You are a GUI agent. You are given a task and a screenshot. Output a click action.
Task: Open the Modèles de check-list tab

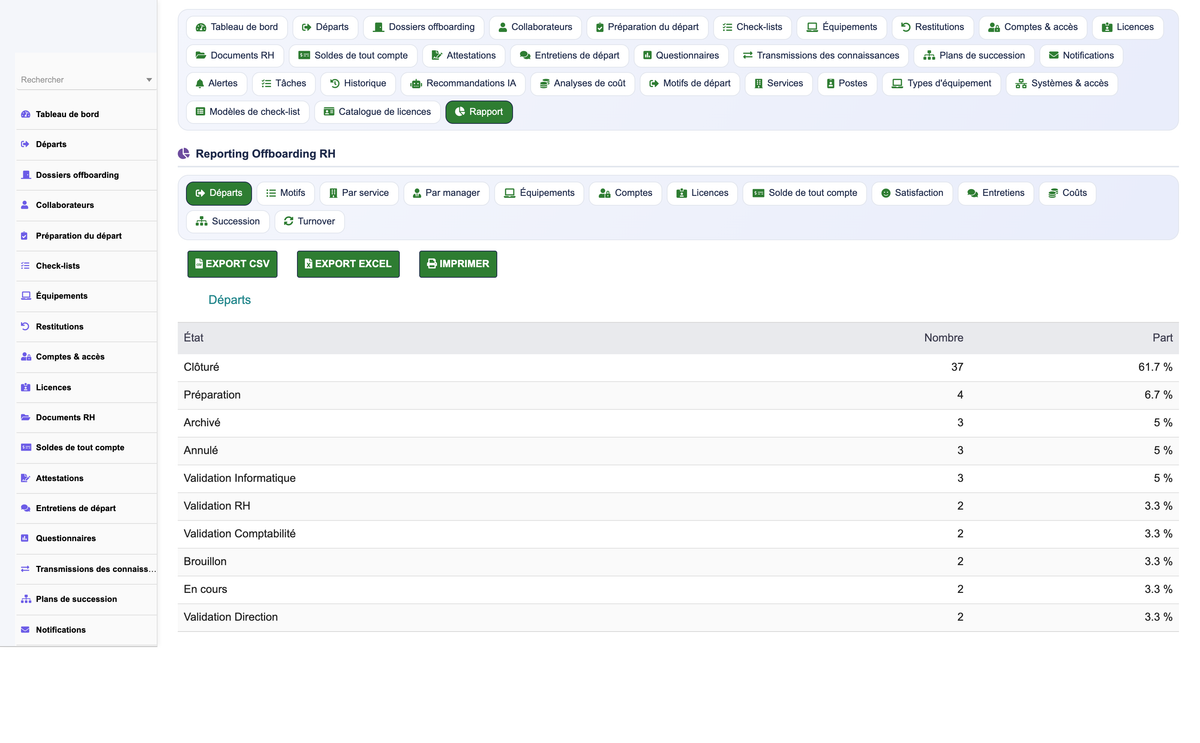pyautogui.click(x=248, y=112)
